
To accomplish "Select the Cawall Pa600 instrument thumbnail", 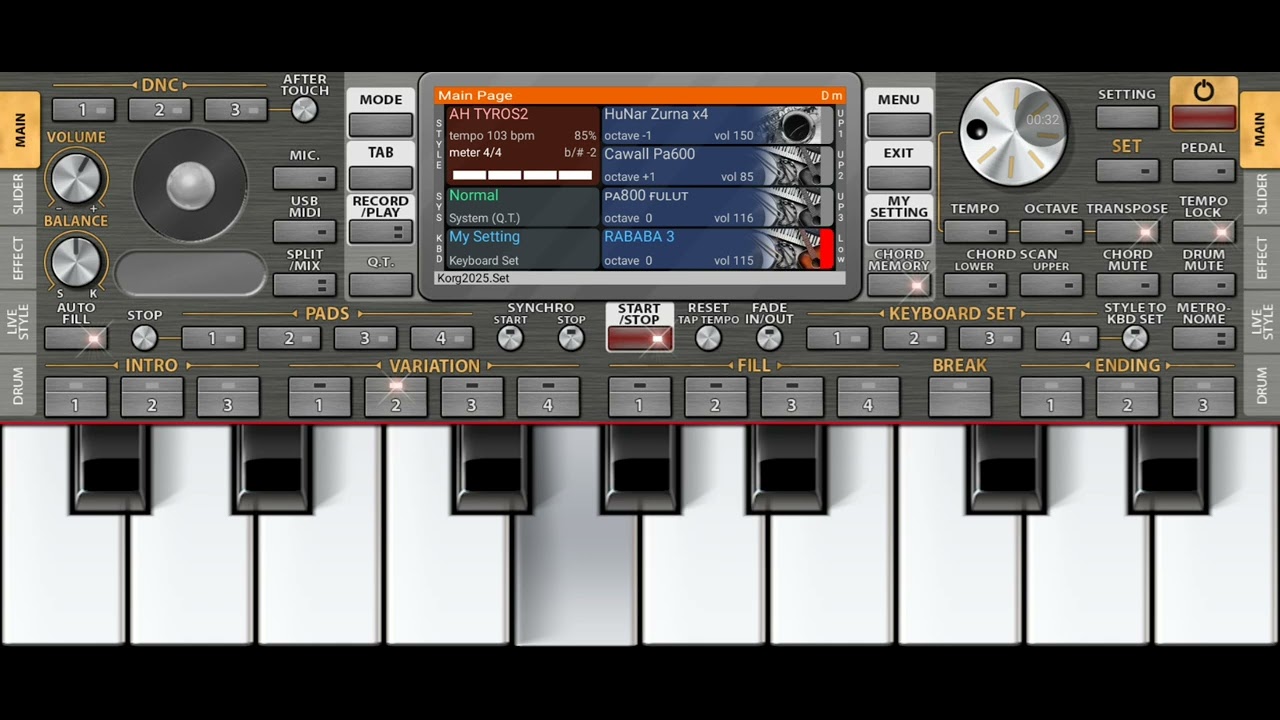I will 797,166.
